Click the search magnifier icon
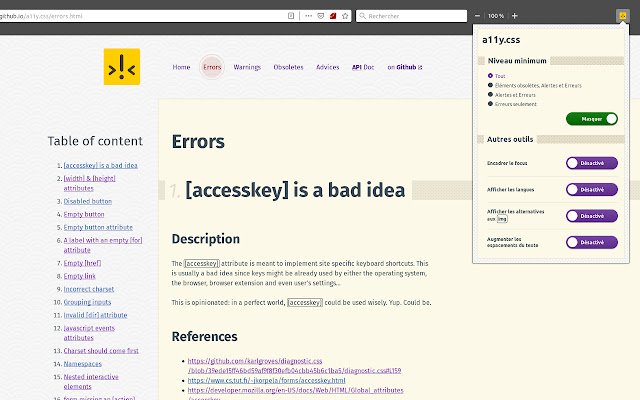Screen dimensions: 640x400 [362, 16]
